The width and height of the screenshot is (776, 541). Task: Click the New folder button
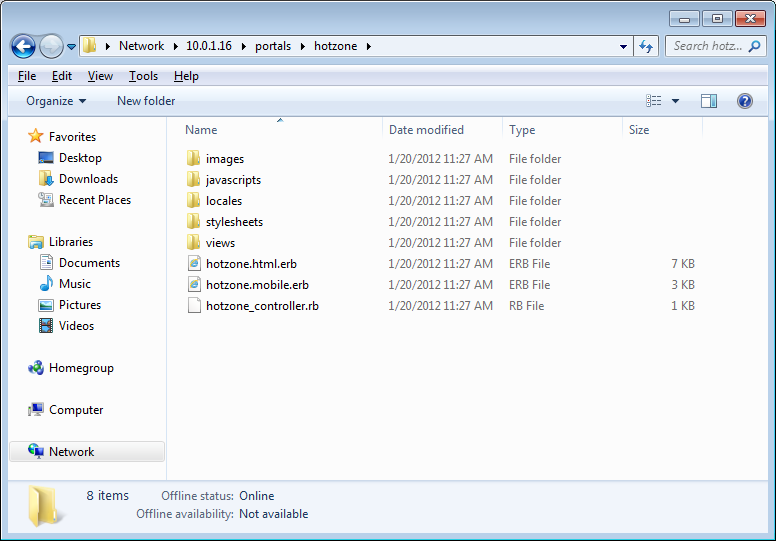coord(146,101)
